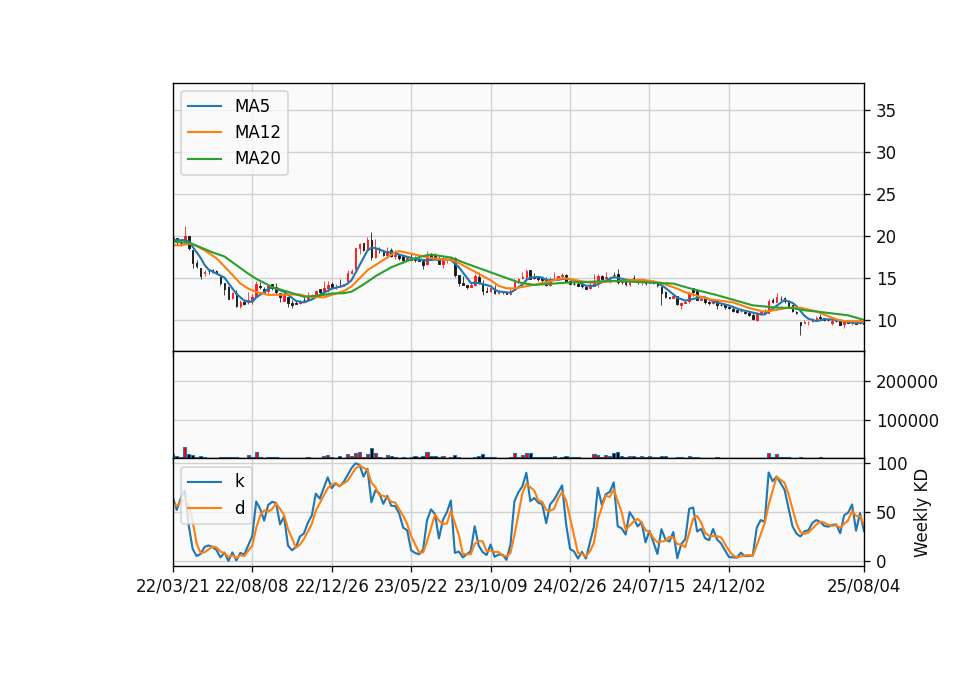The height and width of the screenshot is (690, 960).
Task: Click the MA12 legend label
Action: tap(257, 132)
